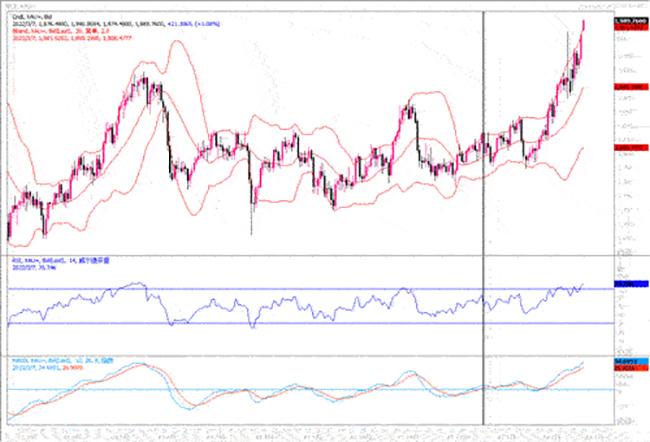Click the RSI upper threshold horizontal line

tap(300, 289)
